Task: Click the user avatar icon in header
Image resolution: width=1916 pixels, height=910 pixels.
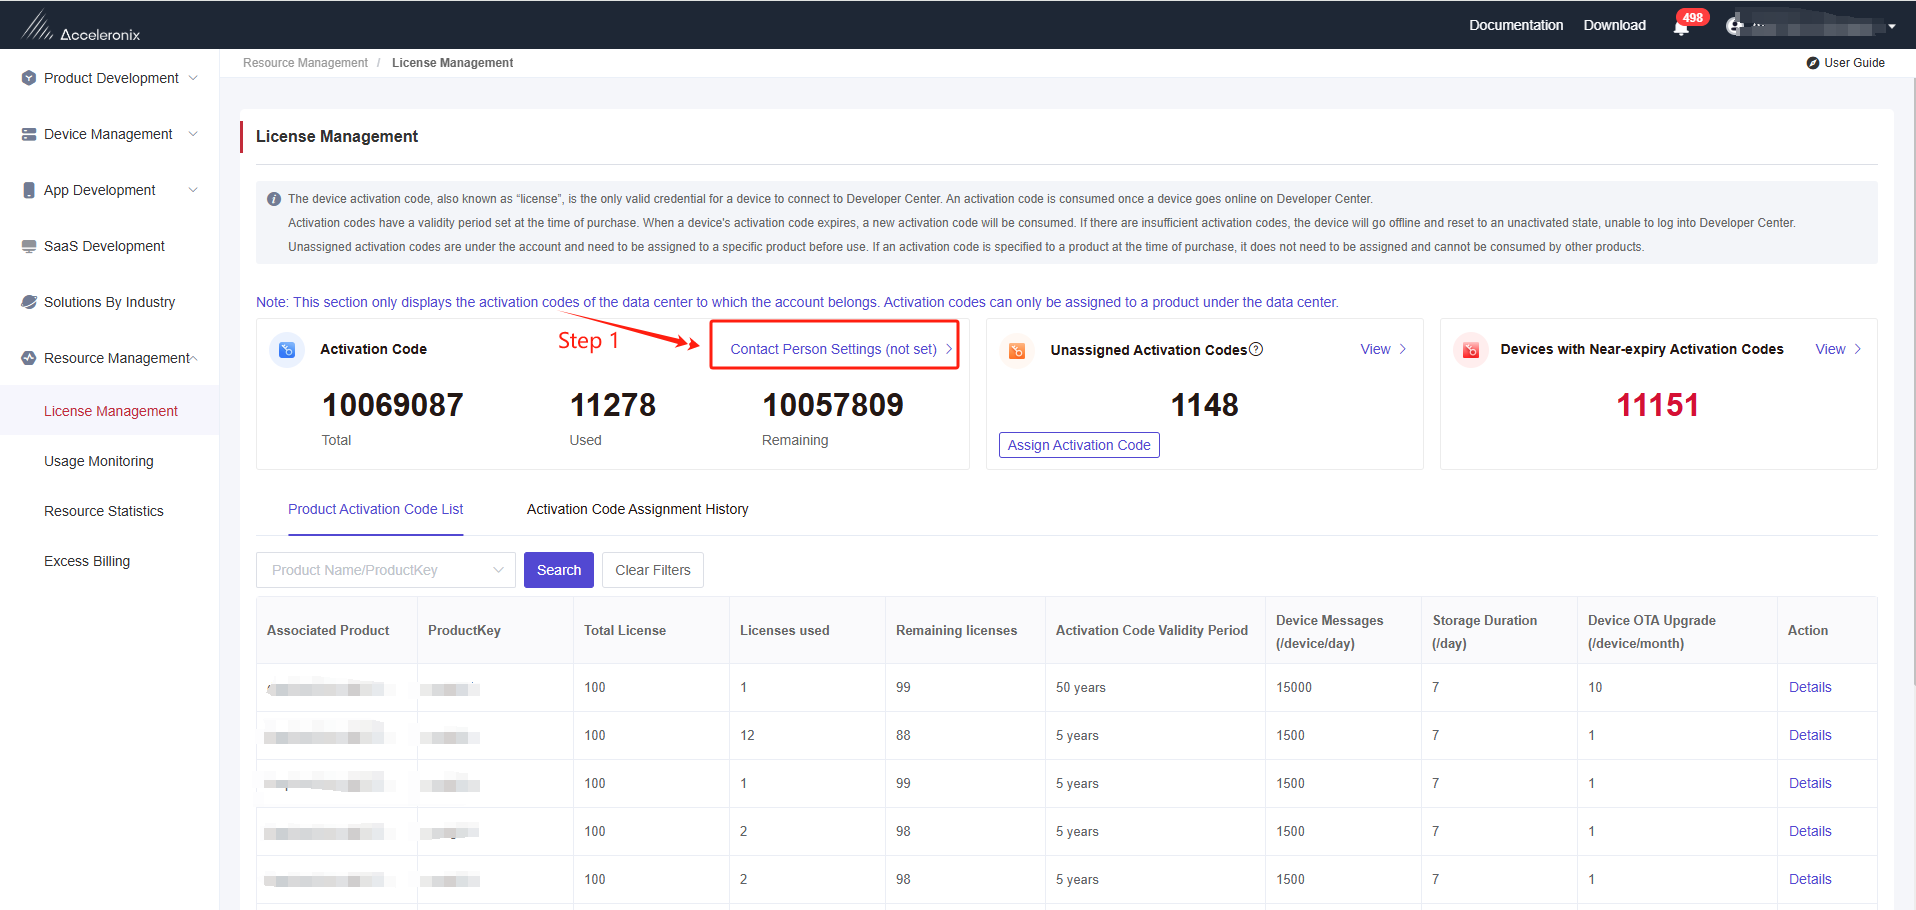Action: click(x=1735, y=25)
